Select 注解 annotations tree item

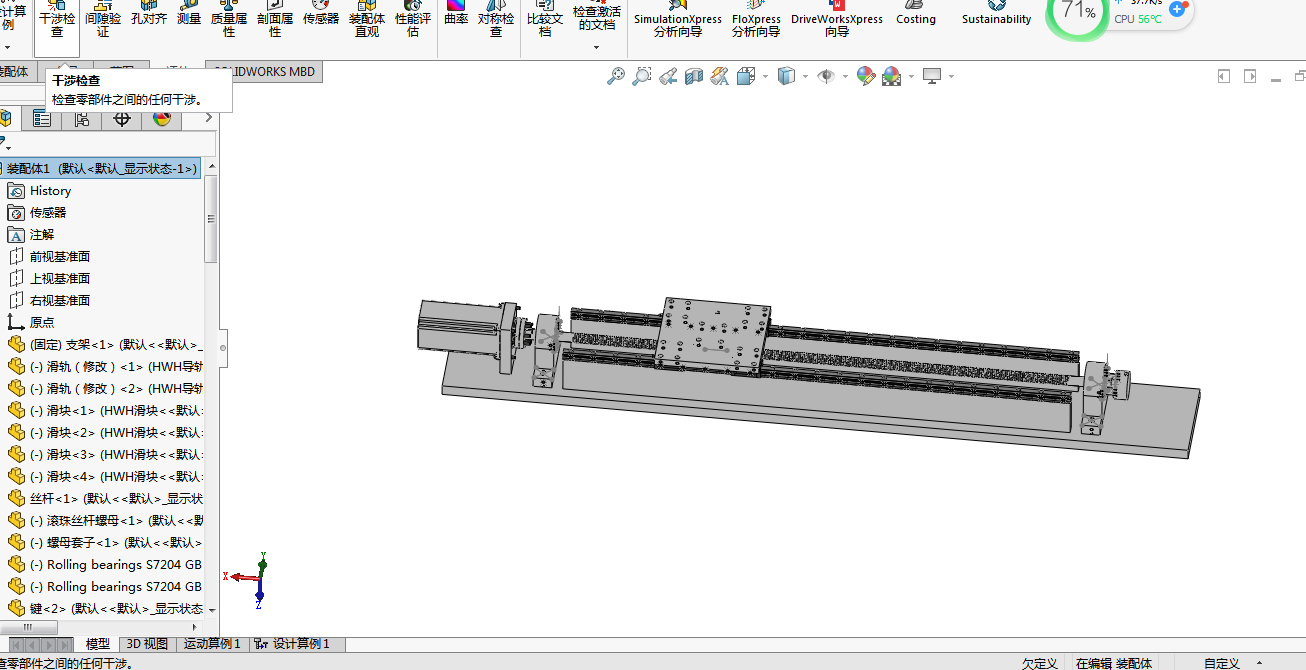[x=42, y=235]
